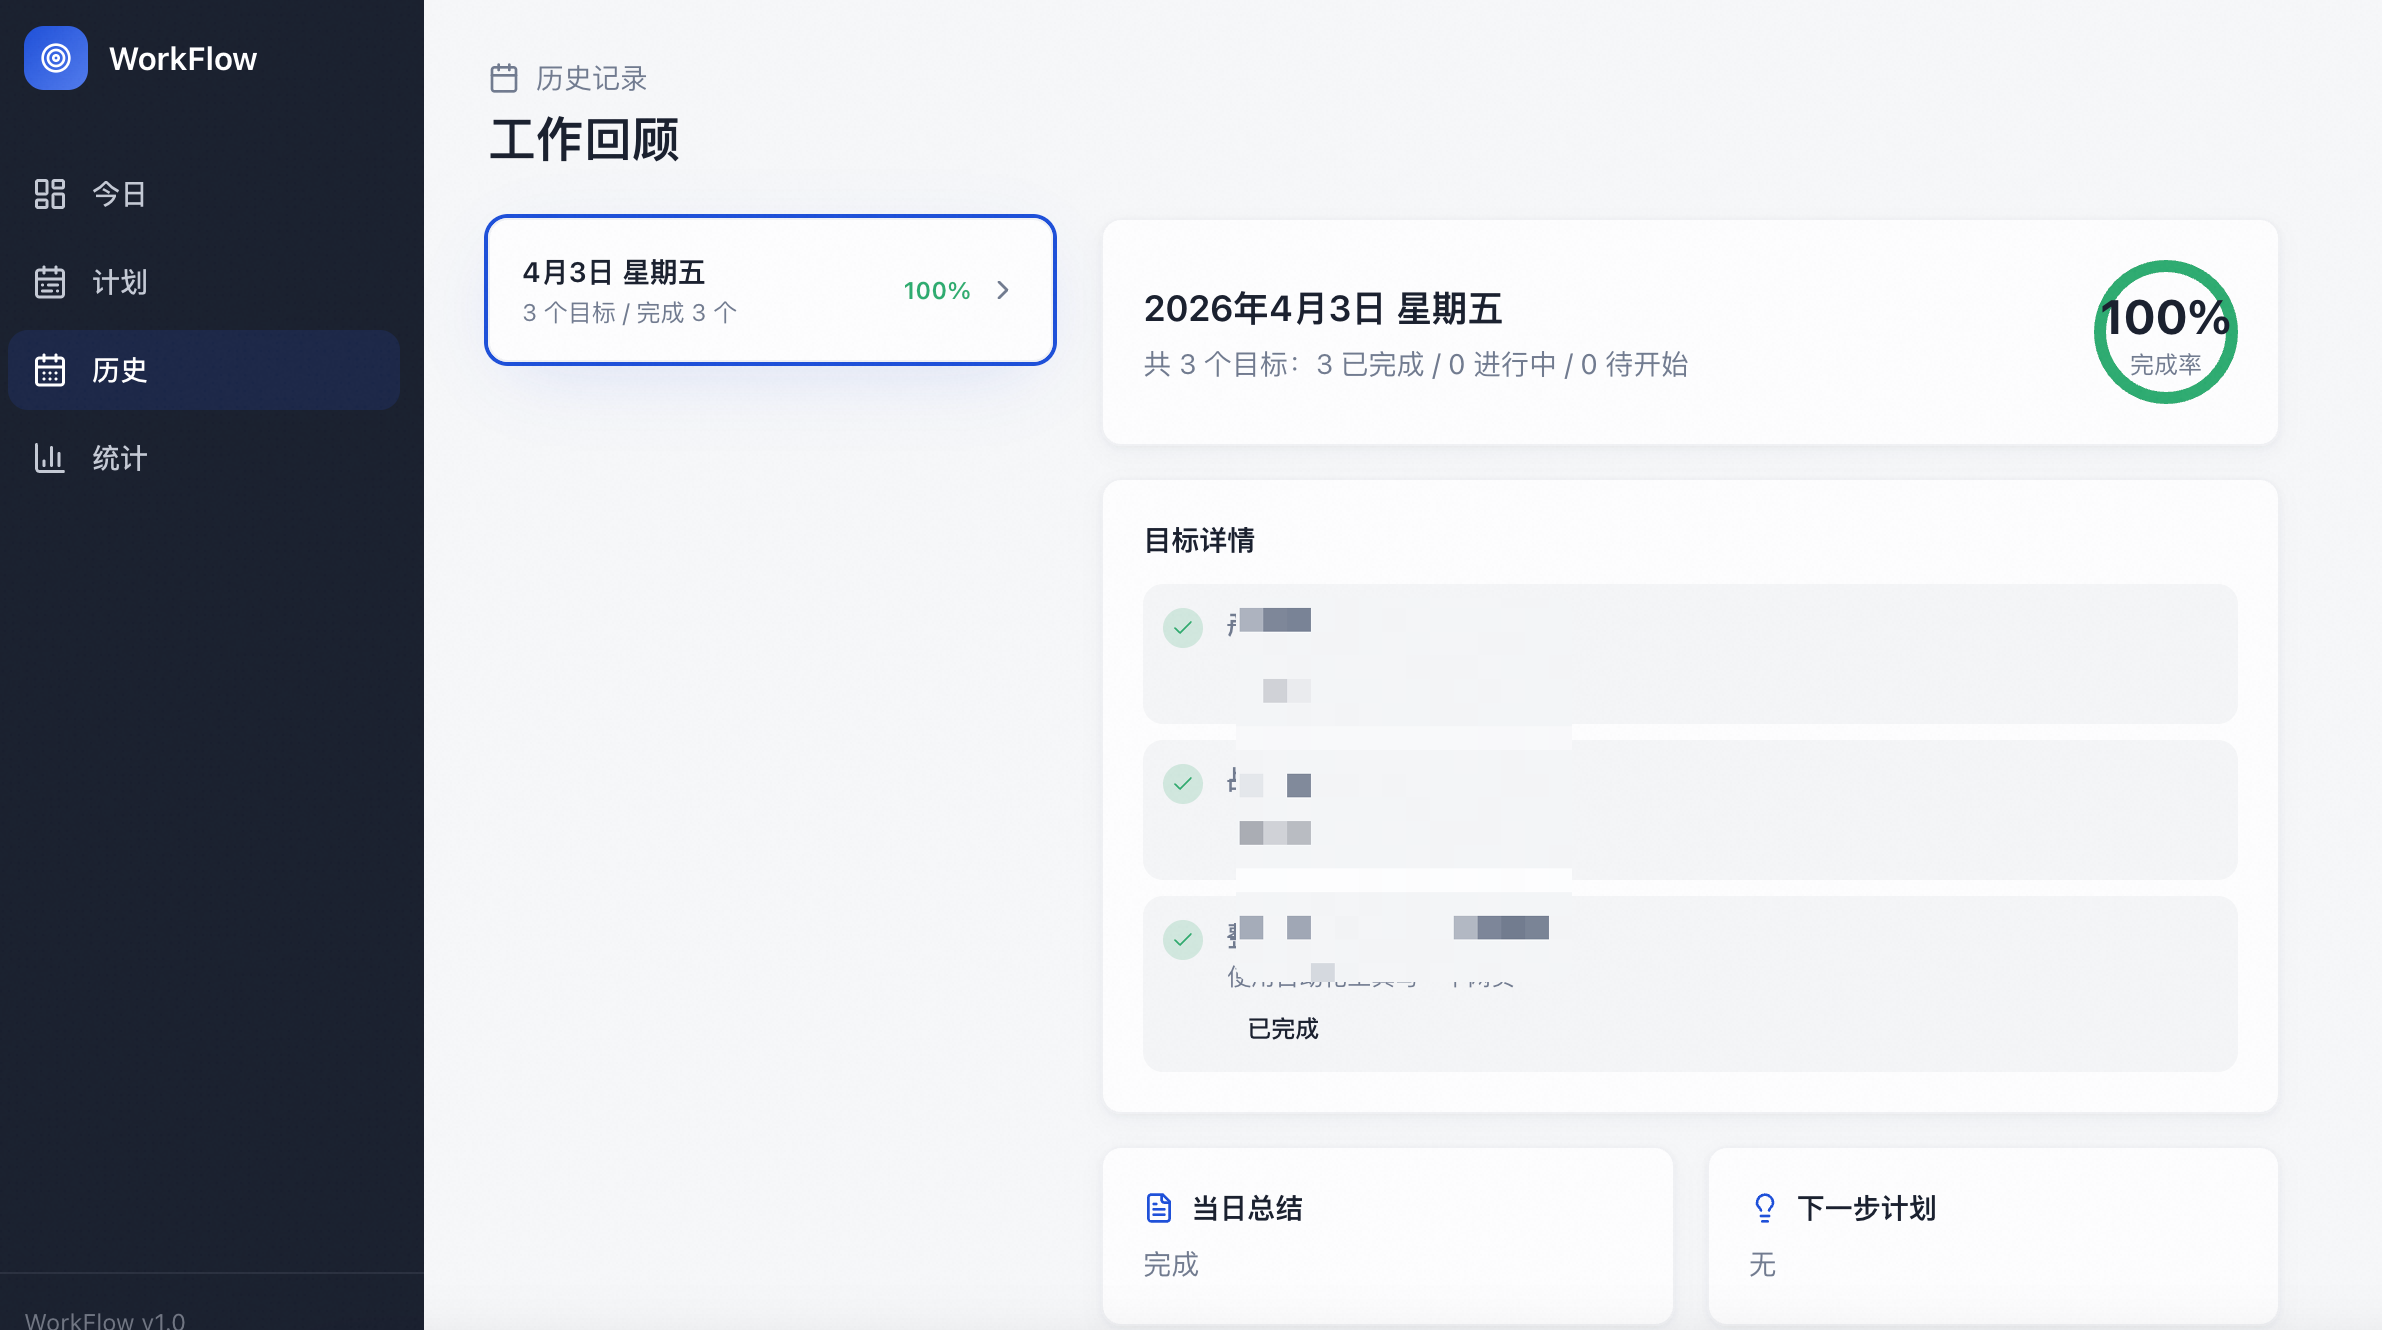Click the 今日 grid icon in sidebar
Viewport: 2382px width, 1330px height.
coord(50,194)
